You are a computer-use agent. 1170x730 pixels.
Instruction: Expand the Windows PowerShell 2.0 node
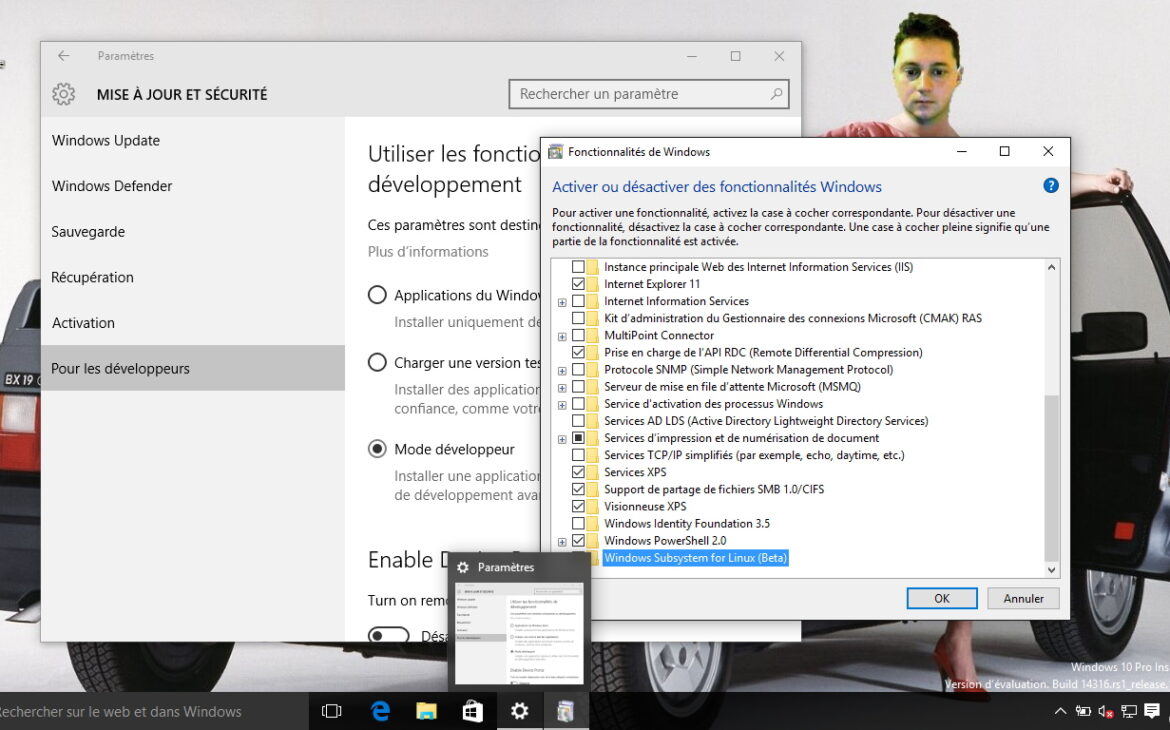point(562,541)
